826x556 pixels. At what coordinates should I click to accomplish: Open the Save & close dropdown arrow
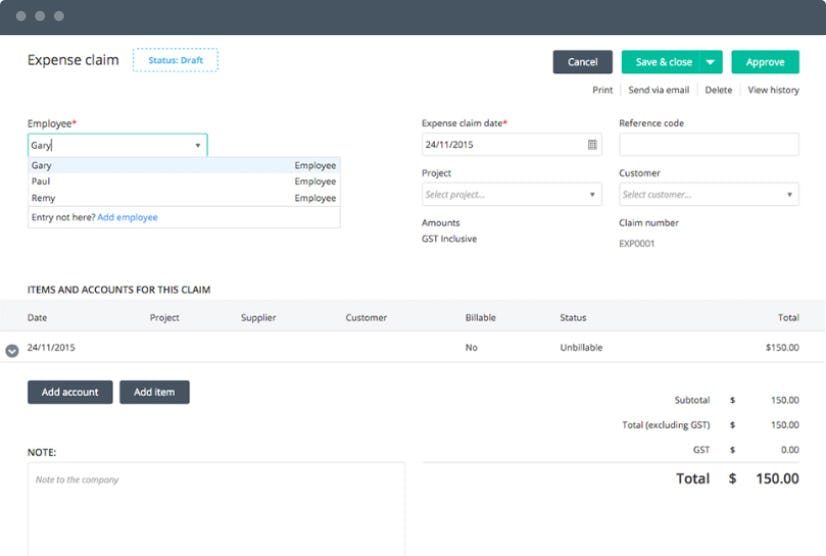(710, 62)
